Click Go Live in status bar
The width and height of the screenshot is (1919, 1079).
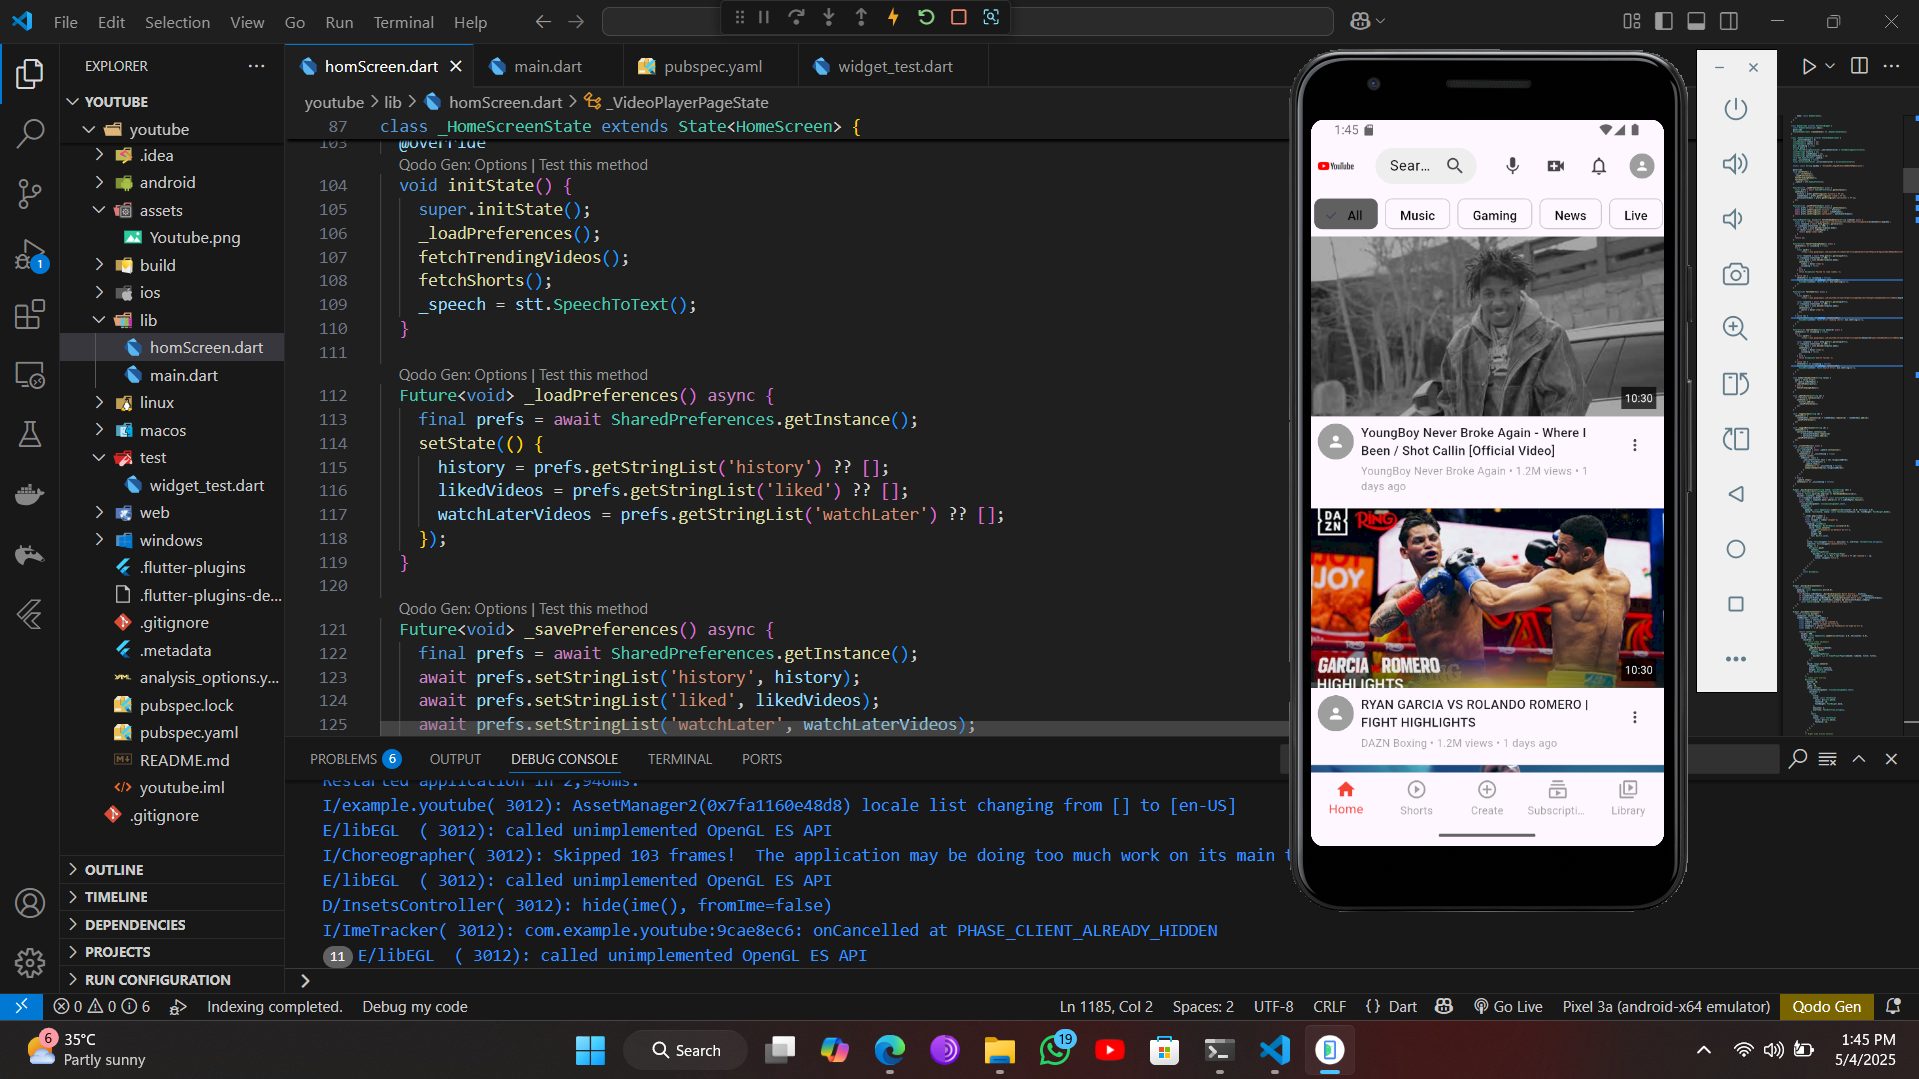[1508, 1007]
